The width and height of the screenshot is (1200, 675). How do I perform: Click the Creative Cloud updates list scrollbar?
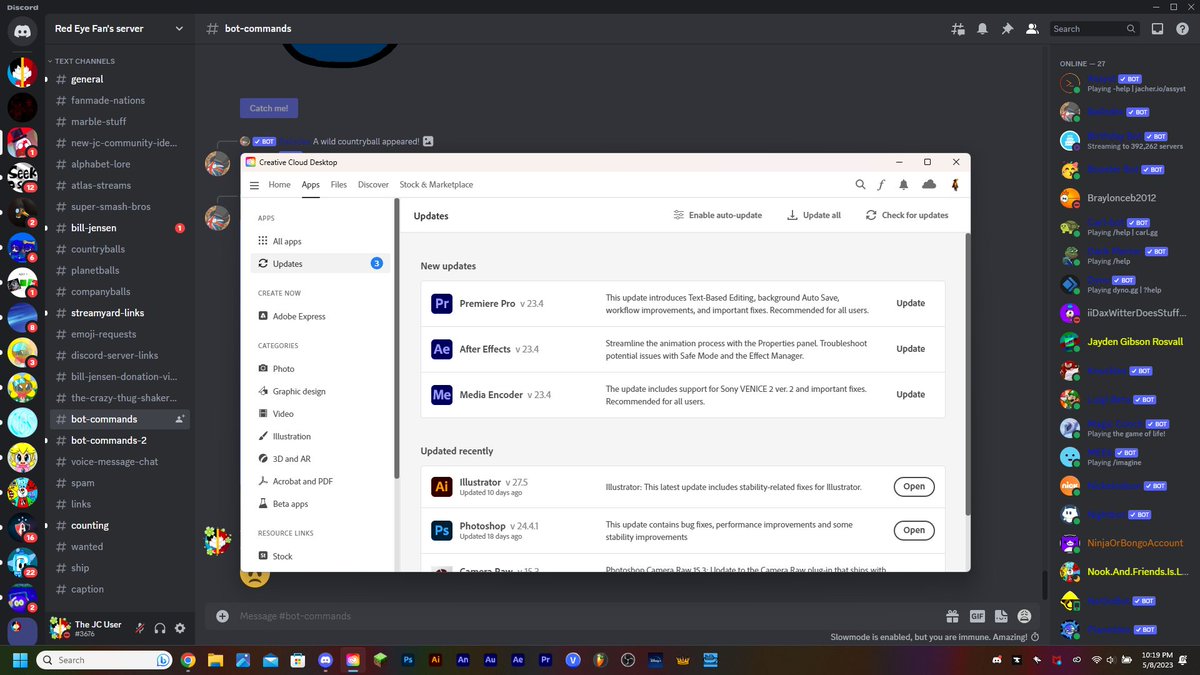click(x=966, y=375)
